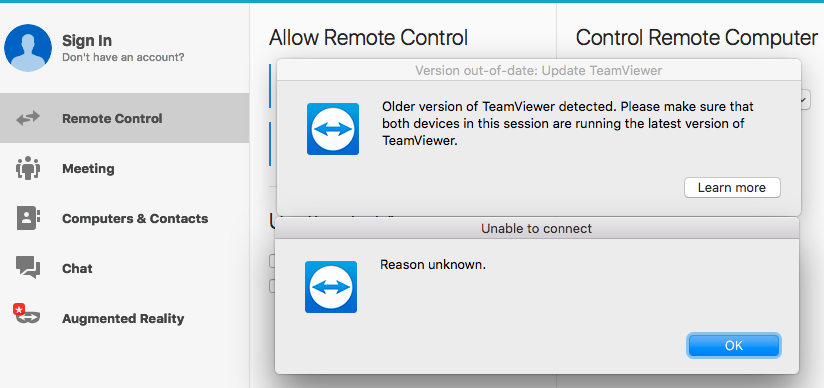824x388 pixels.
Task: Confirm the error with the OK button
Action: (x=734, y=345)
